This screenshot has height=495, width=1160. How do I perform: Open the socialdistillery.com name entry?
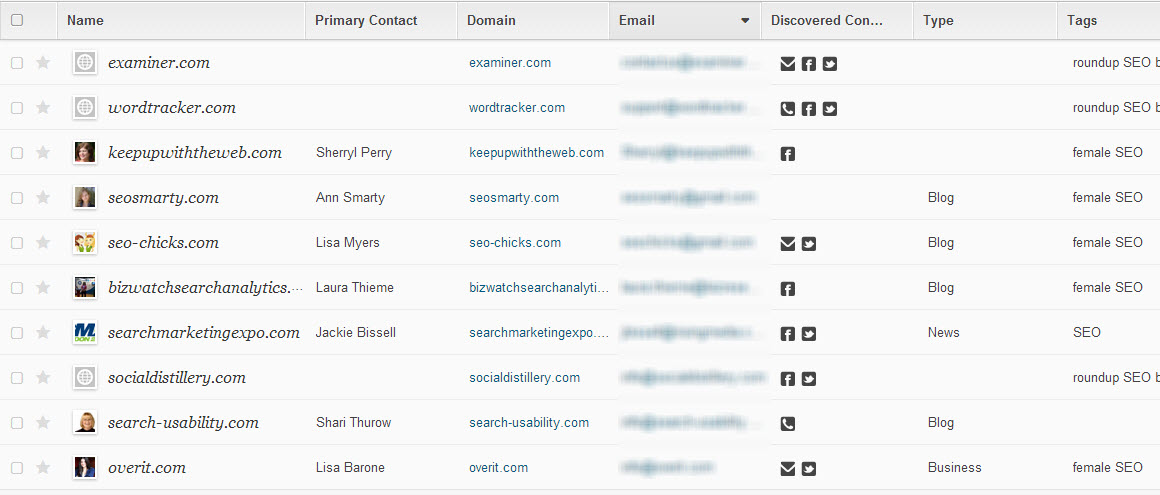pyautogui.click(x=177, y=377)
